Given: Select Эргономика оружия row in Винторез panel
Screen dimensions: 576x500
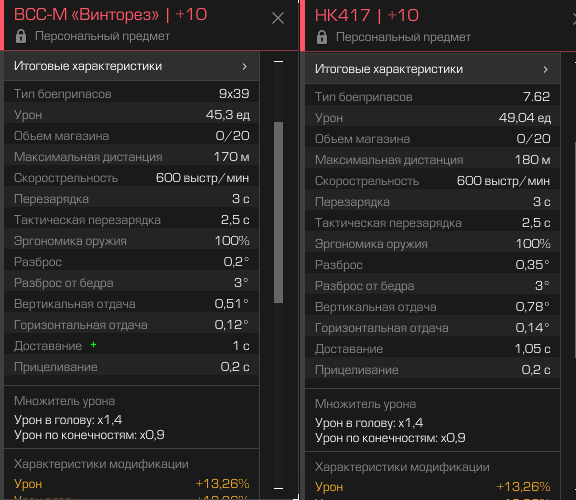Looking at the screenshot, I should coord(132,241).
